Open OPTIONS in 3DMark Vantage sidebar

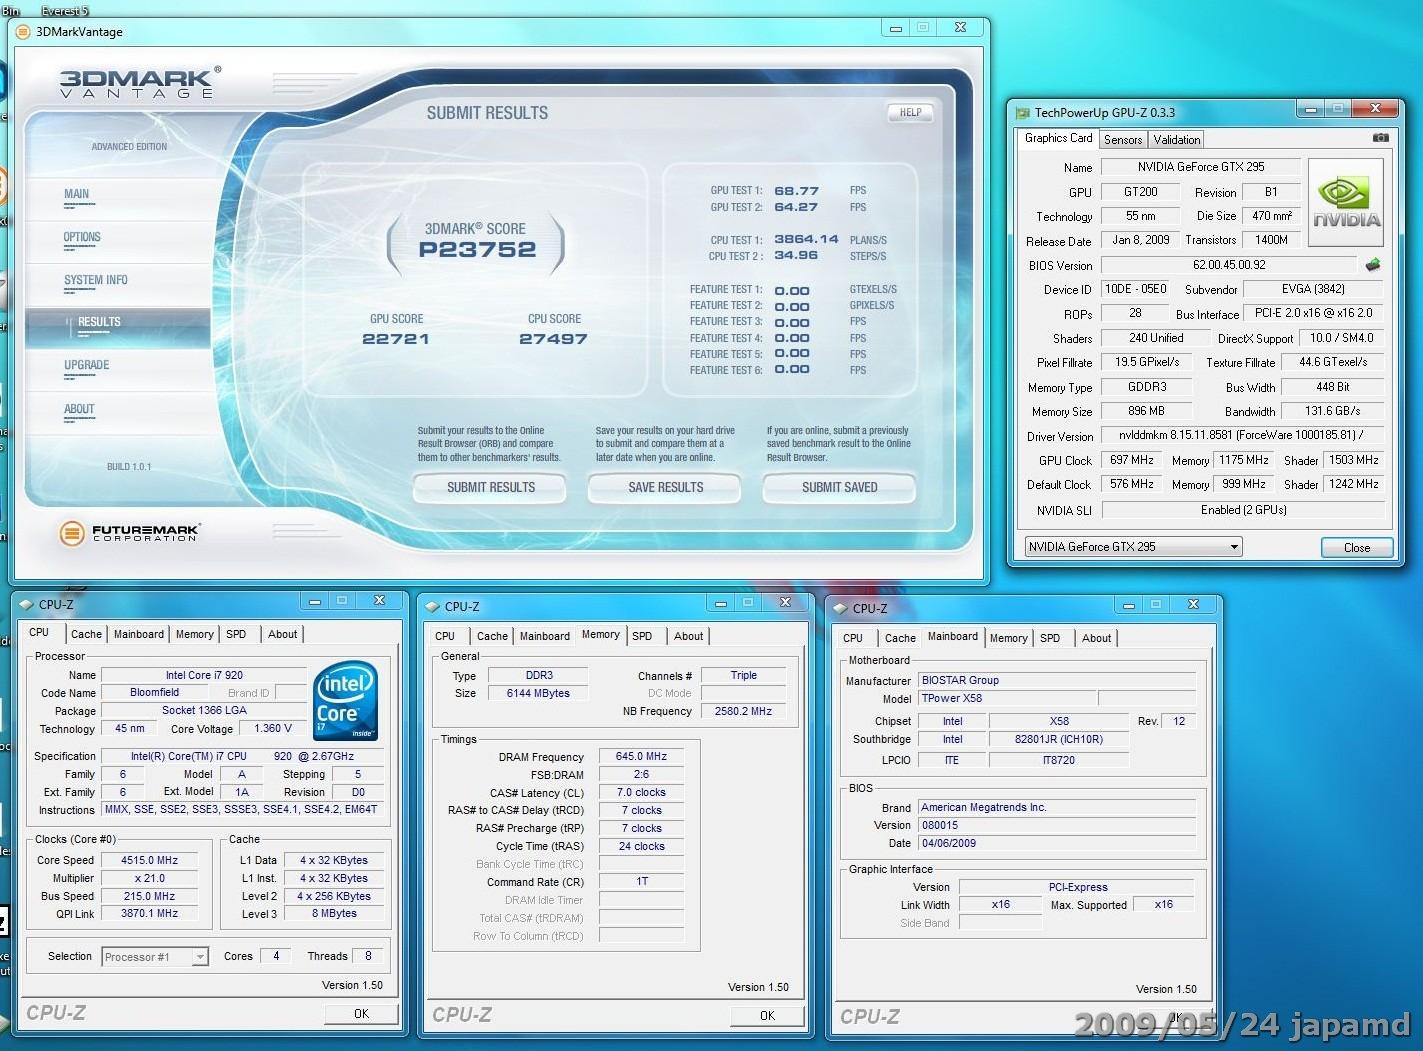tap(82, 237)
